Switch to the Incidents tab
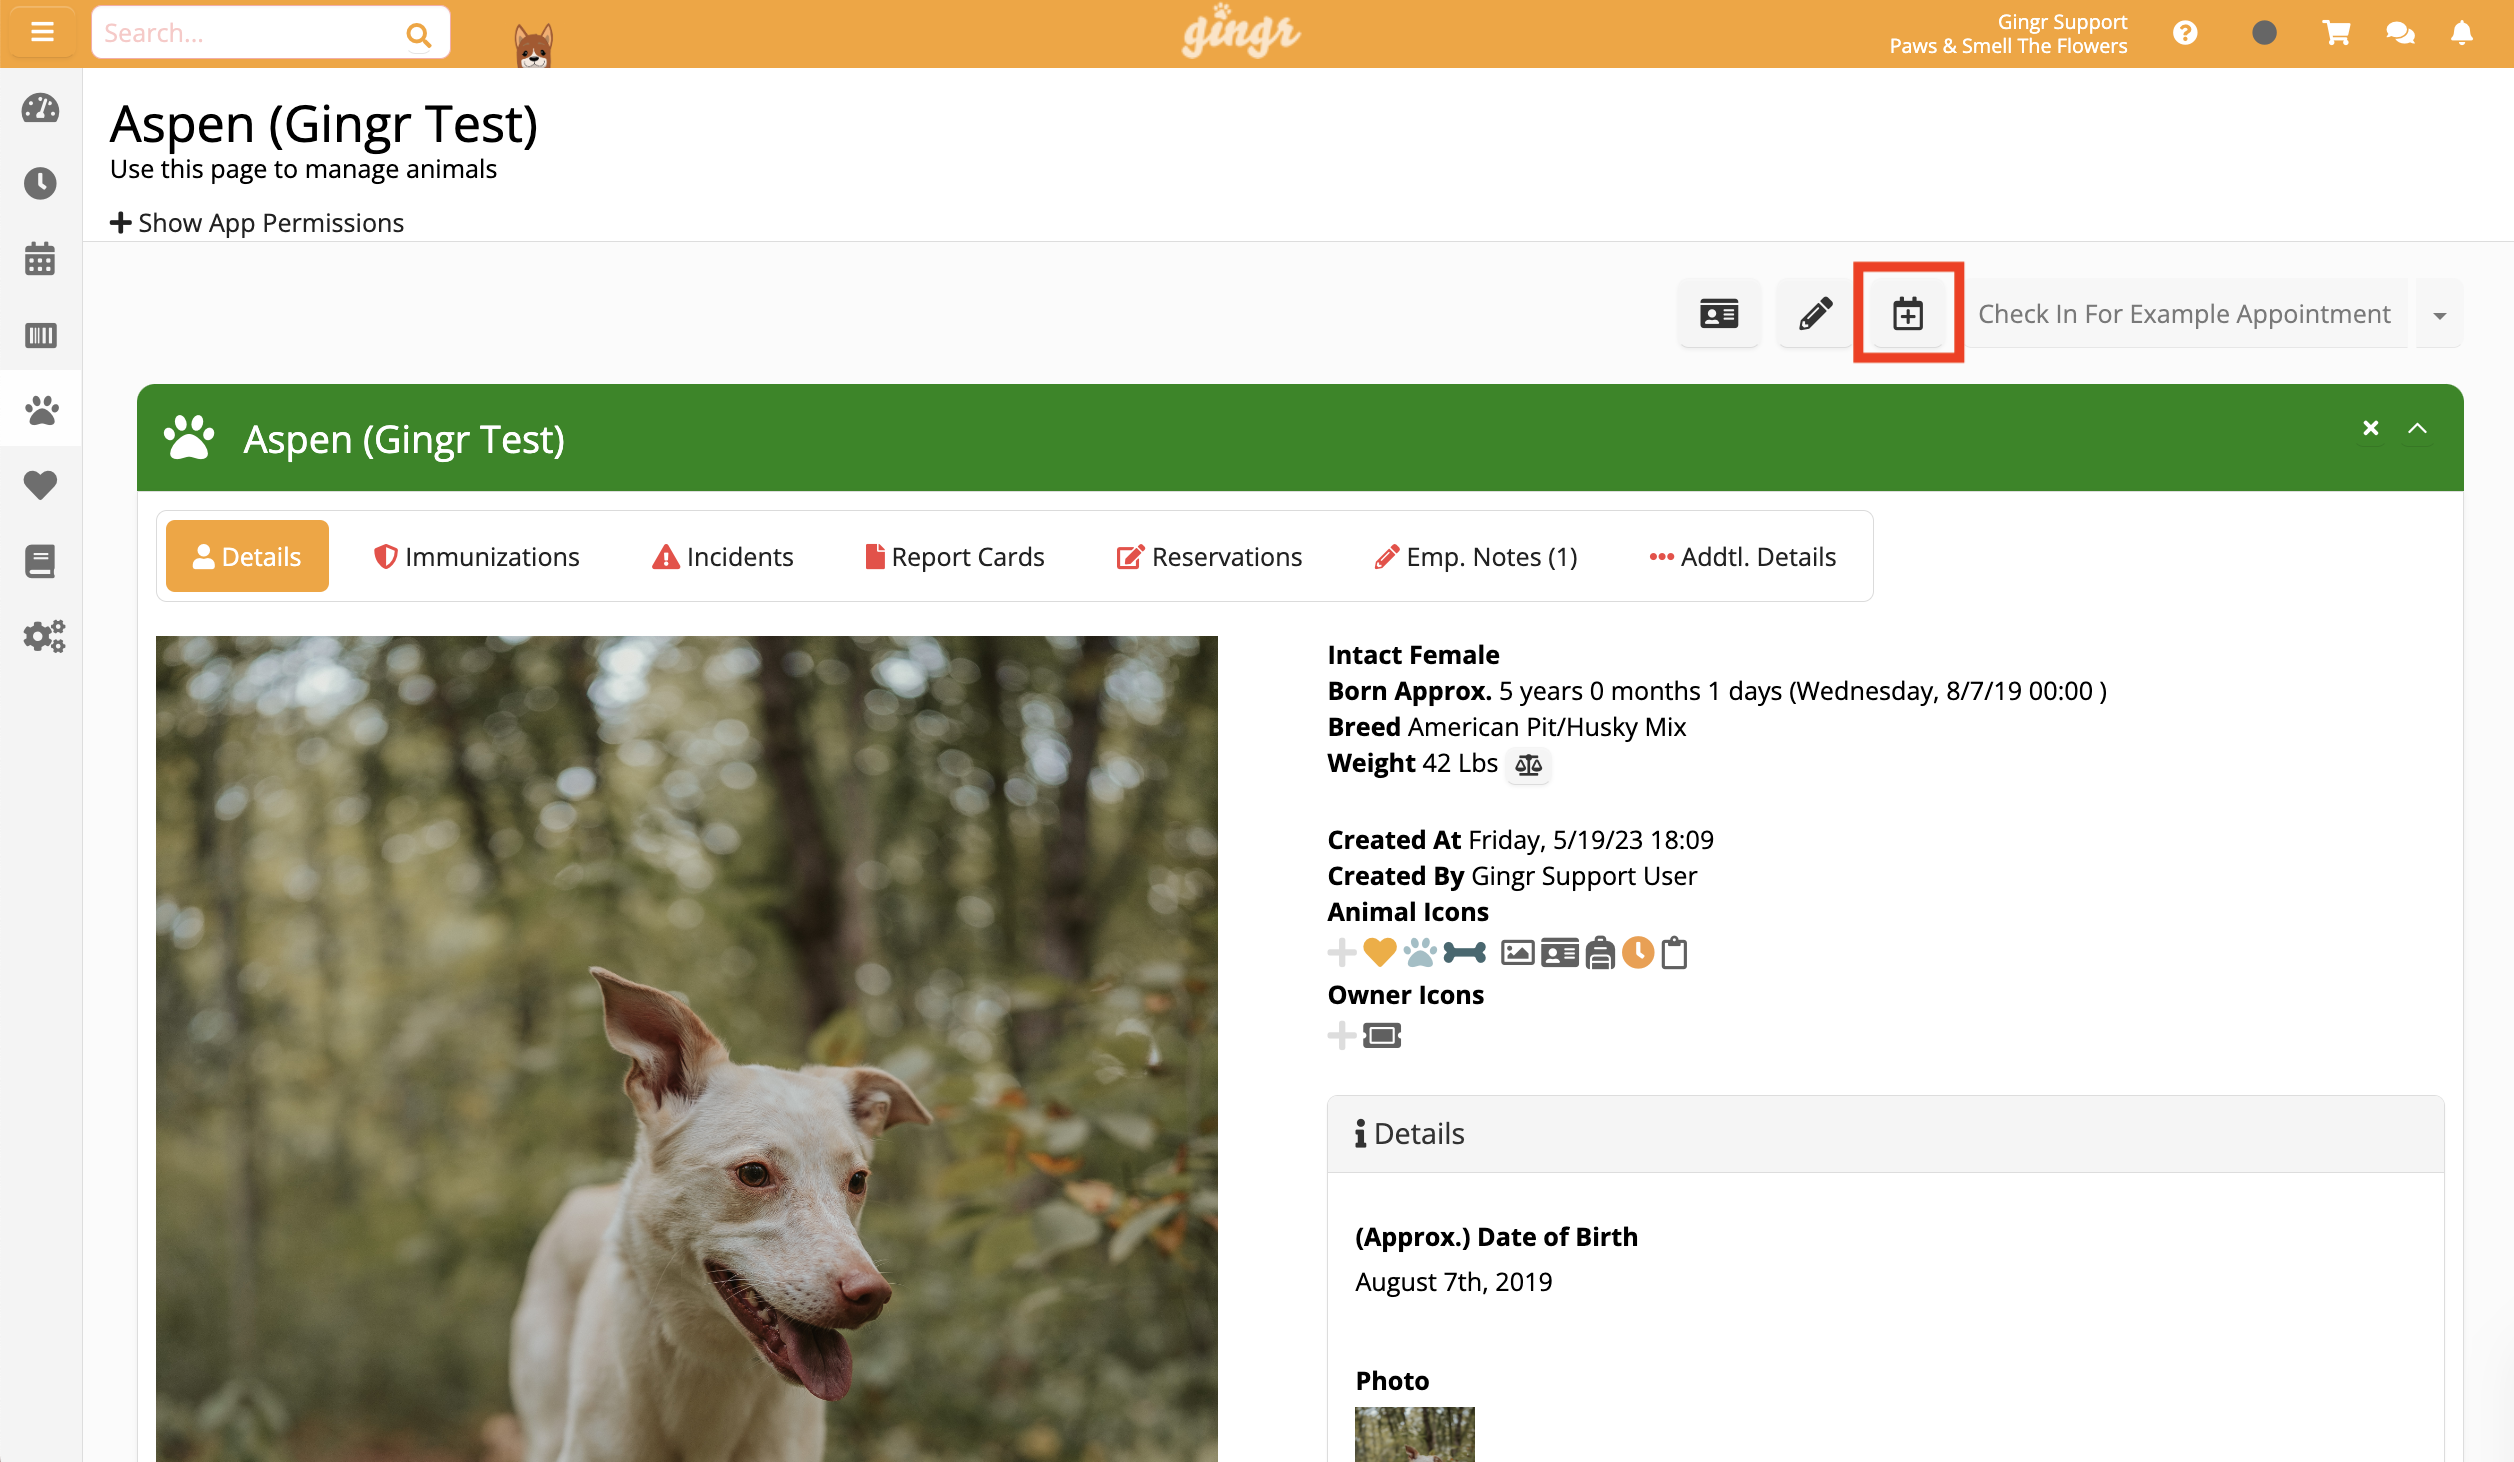This screenshot has width=2514, height=1462. [722, 556]
